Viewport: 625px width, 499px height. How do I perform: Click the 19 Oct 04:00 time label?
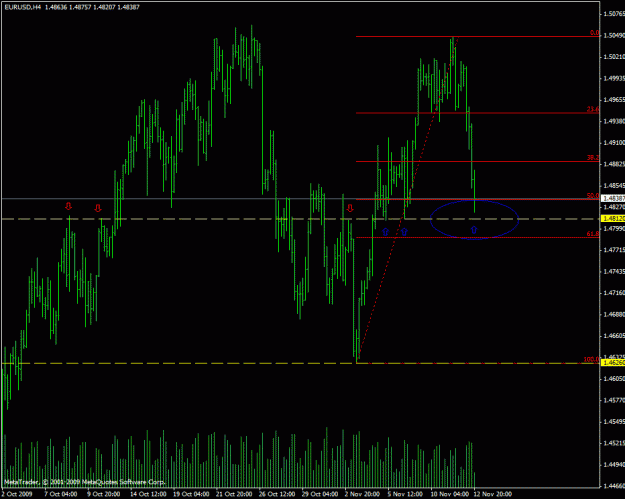coord(191,494)
